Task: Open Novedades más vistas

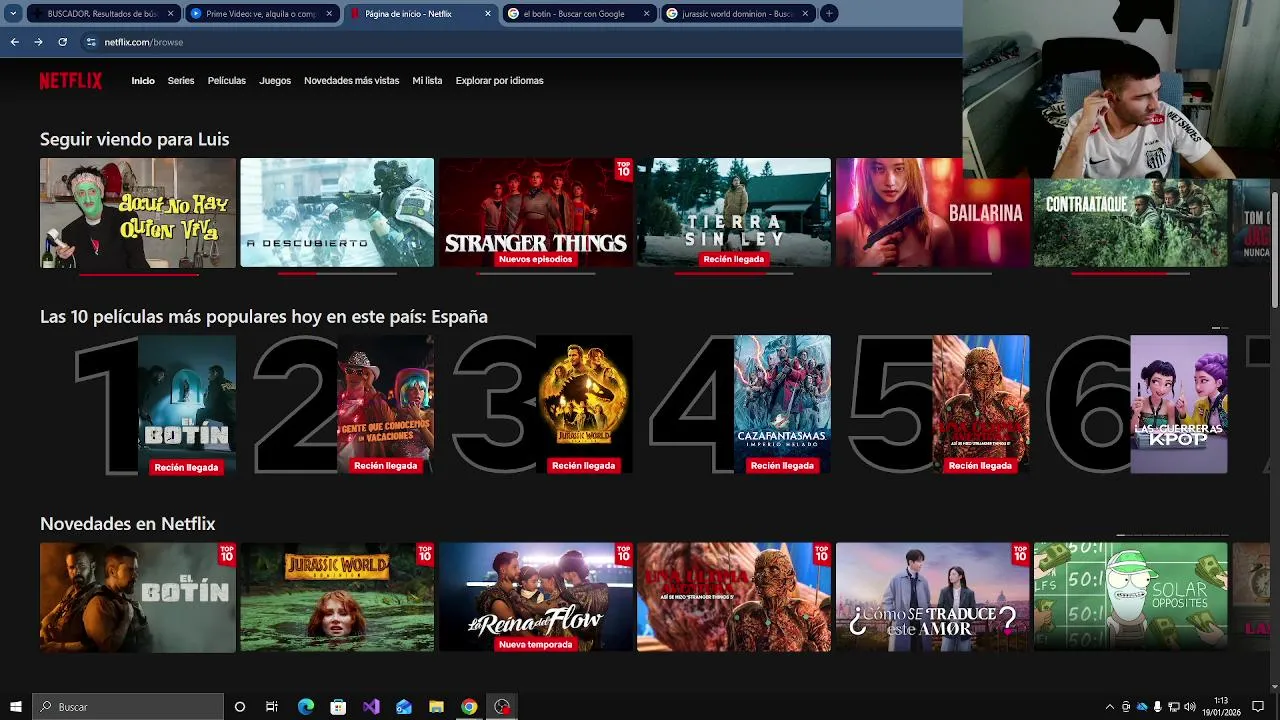Action: (351, 81)
